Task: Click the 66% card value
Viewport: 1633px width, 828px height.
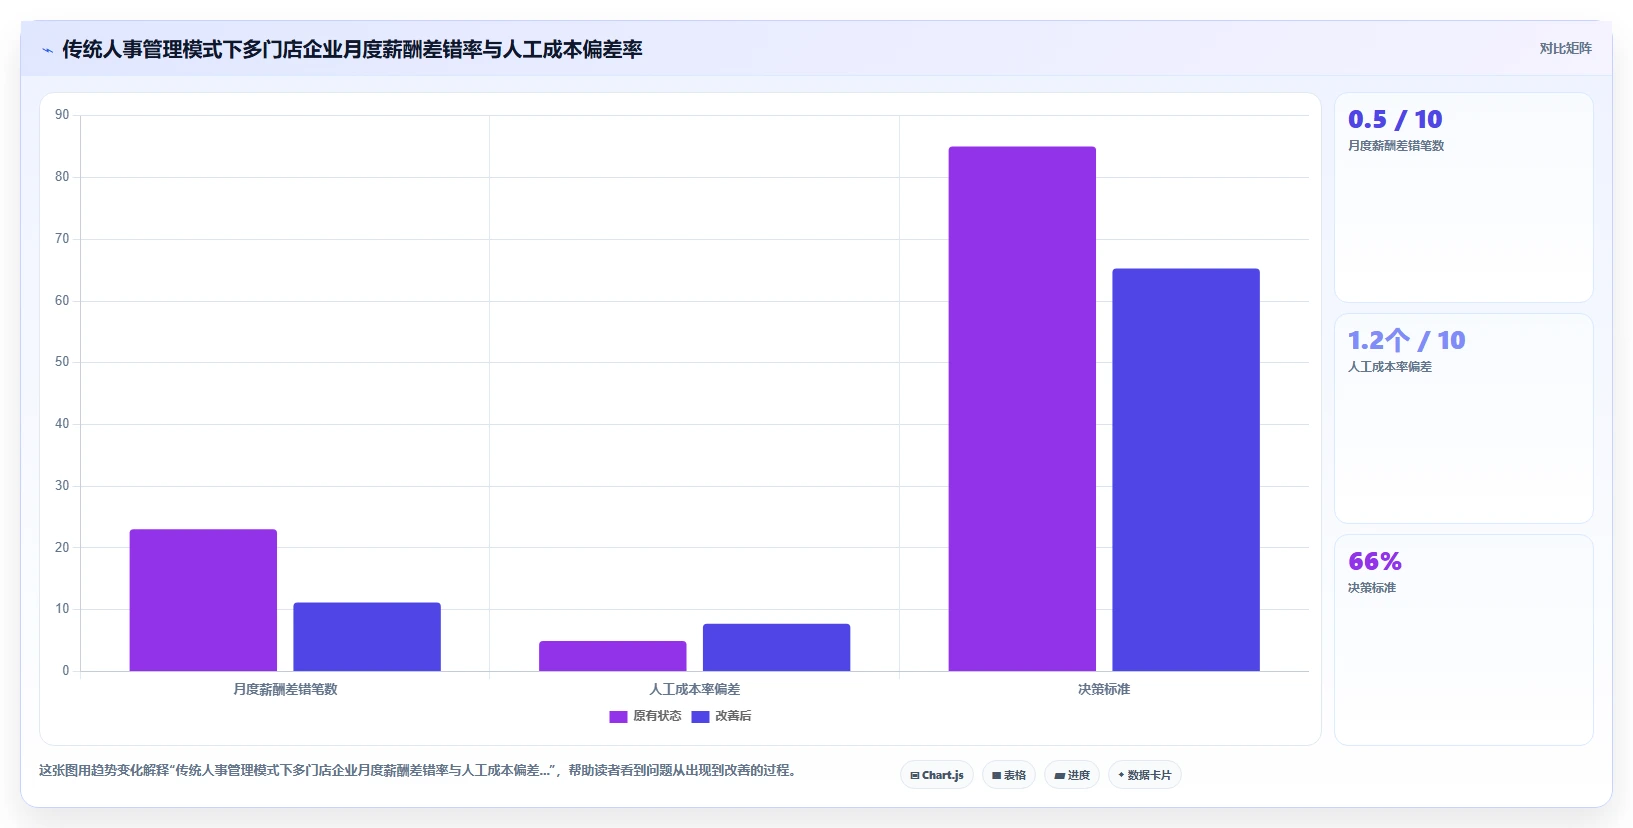Action: [x=1375, y=562]
